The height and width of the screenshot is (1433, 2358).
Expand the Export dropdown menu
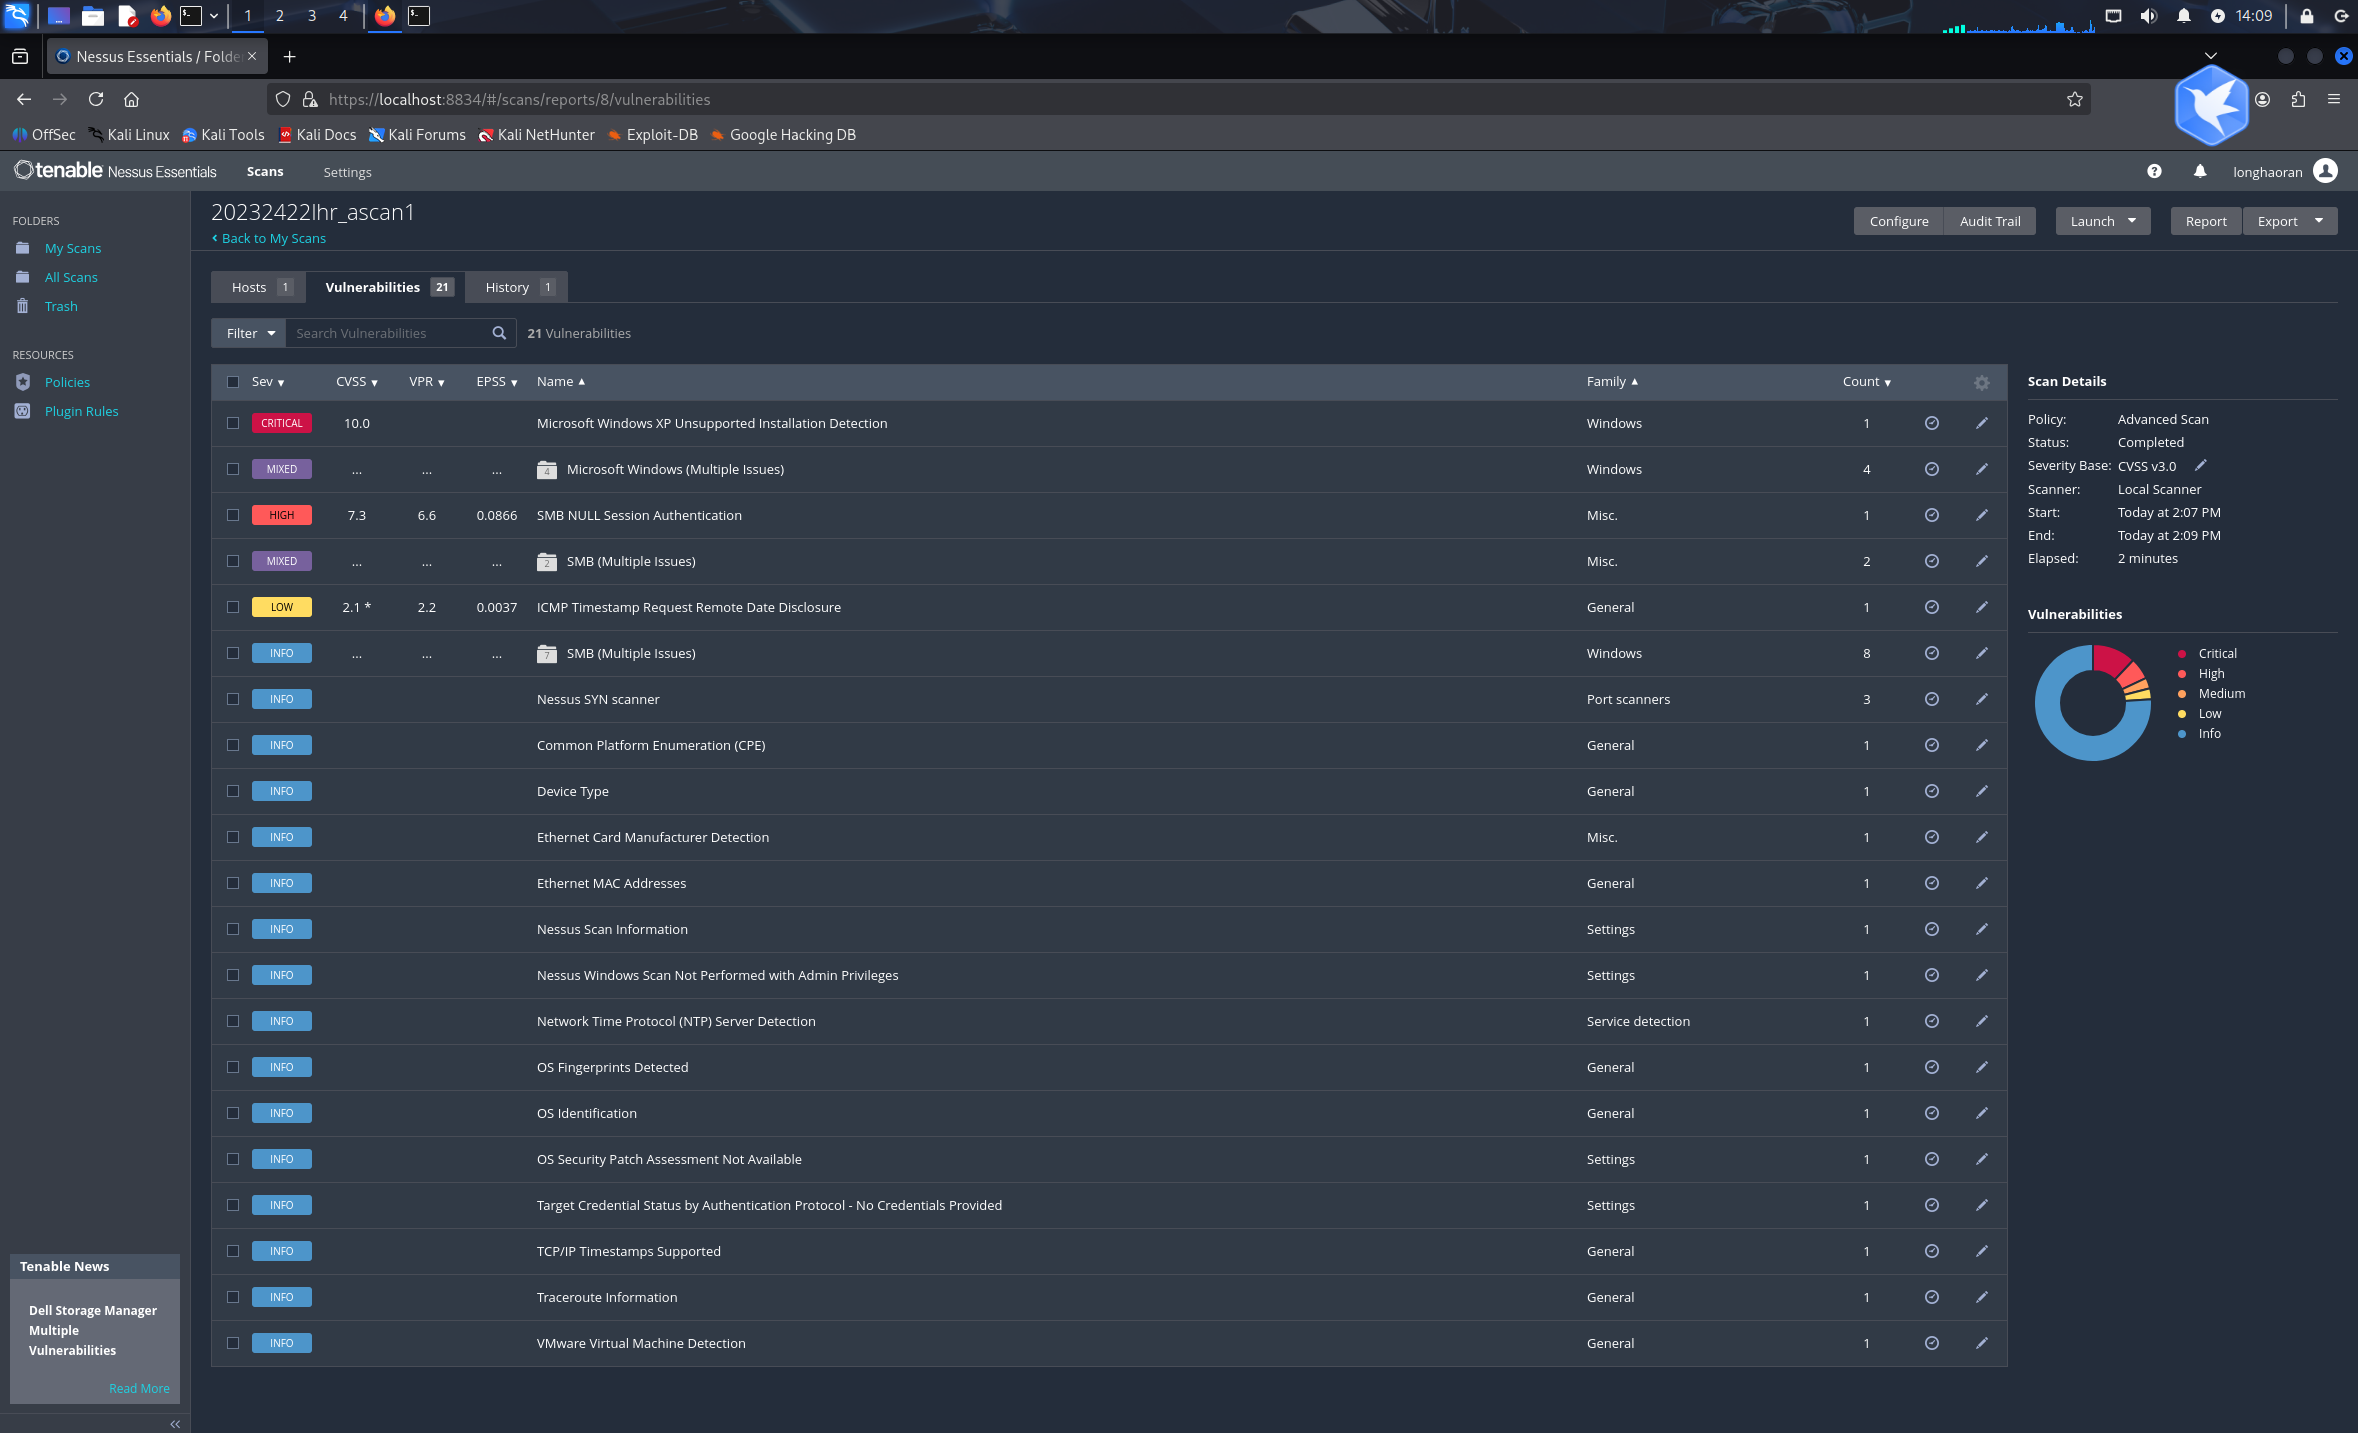[x=2318, y=221]
